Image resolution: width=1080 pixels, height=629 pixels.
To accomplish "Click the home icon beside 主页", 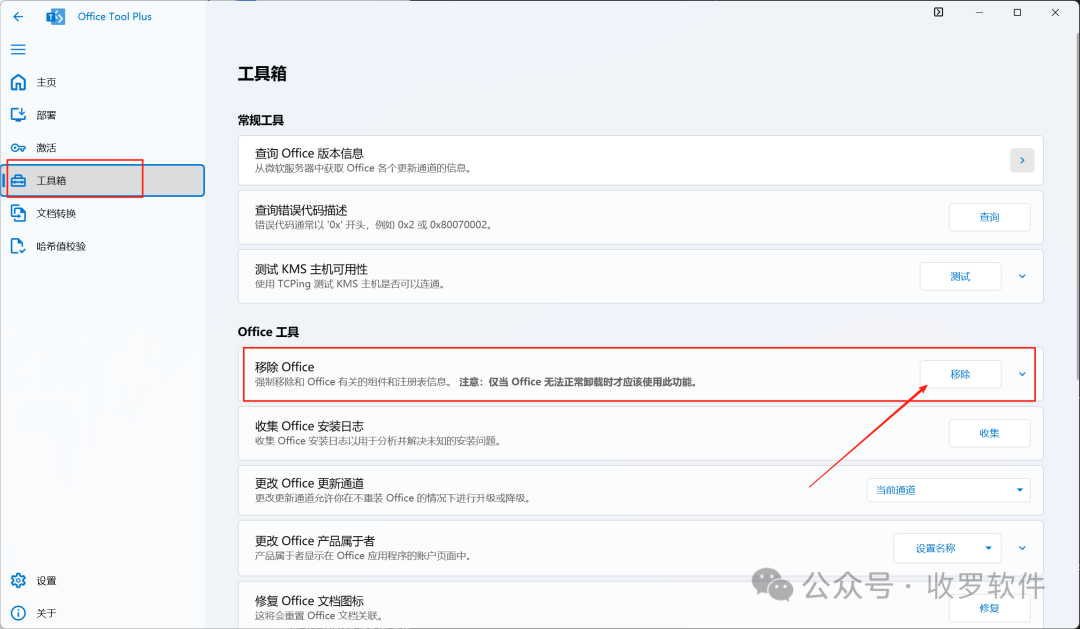I will [x=19, y=82].
